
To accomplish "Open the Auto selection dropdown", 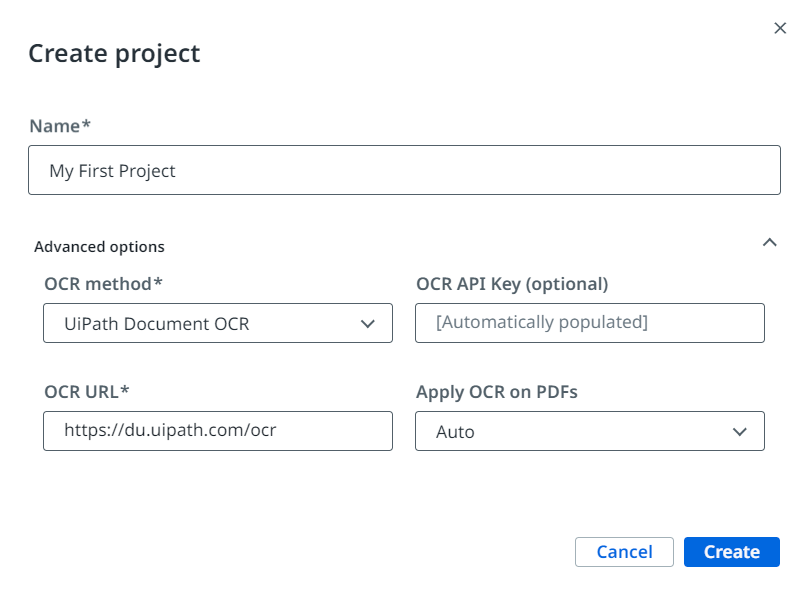I will click(x=589, y=432).
